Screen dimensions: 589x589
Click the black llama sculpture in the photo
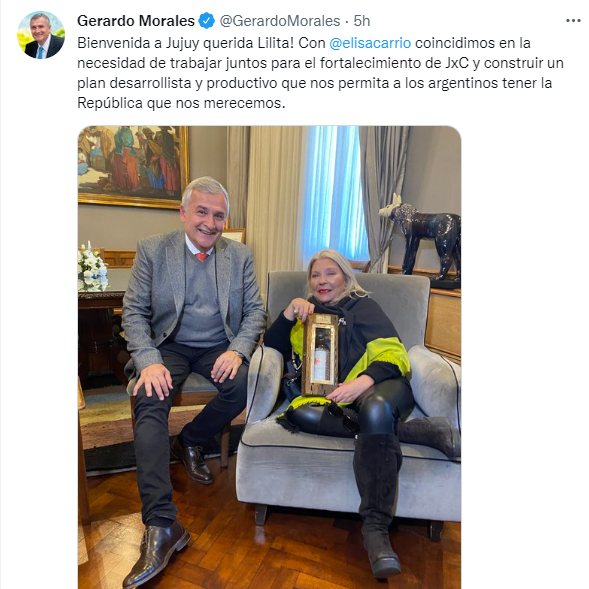coord(424,235)
